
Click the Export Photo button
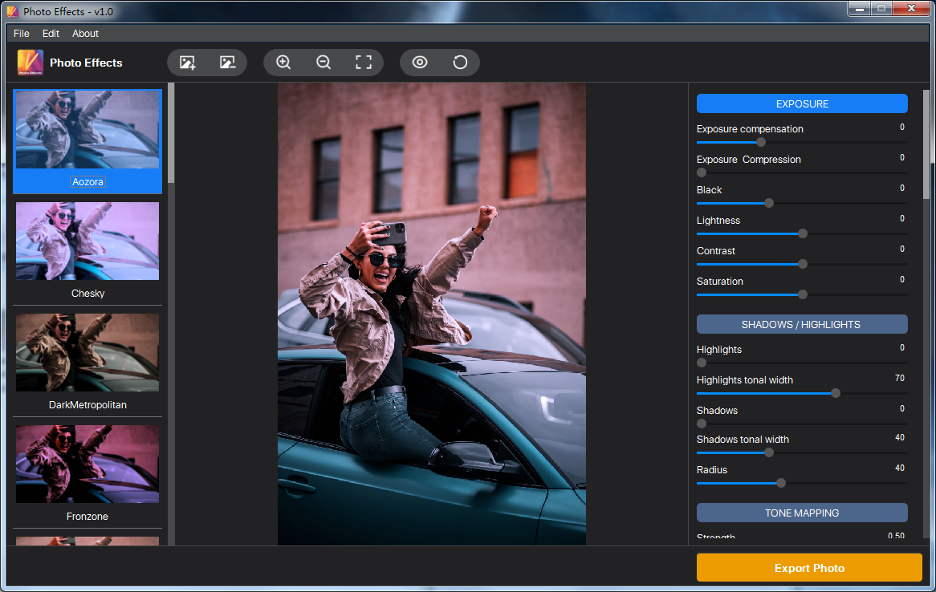tap(809, 568)
